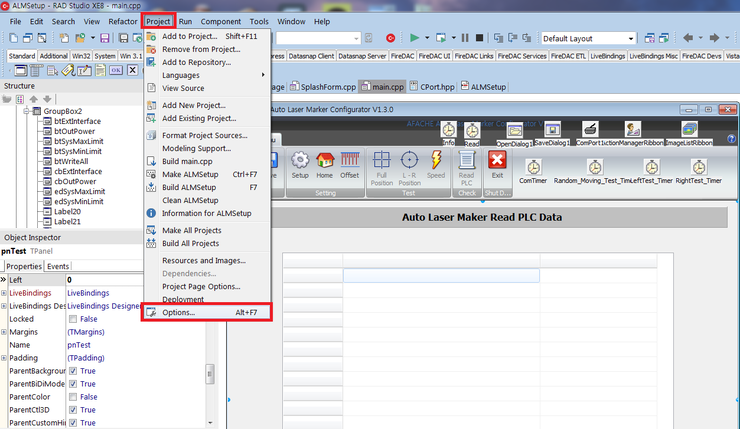Click the L-R Position ribbon button
The width and height of the screenshot is (740, 429).
pos(409,168)
